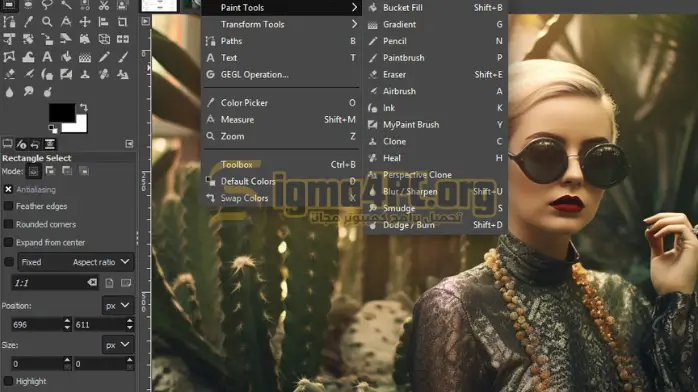
Task: Select the Bucket Fill toolbox icon
Action: pos(66,57)
